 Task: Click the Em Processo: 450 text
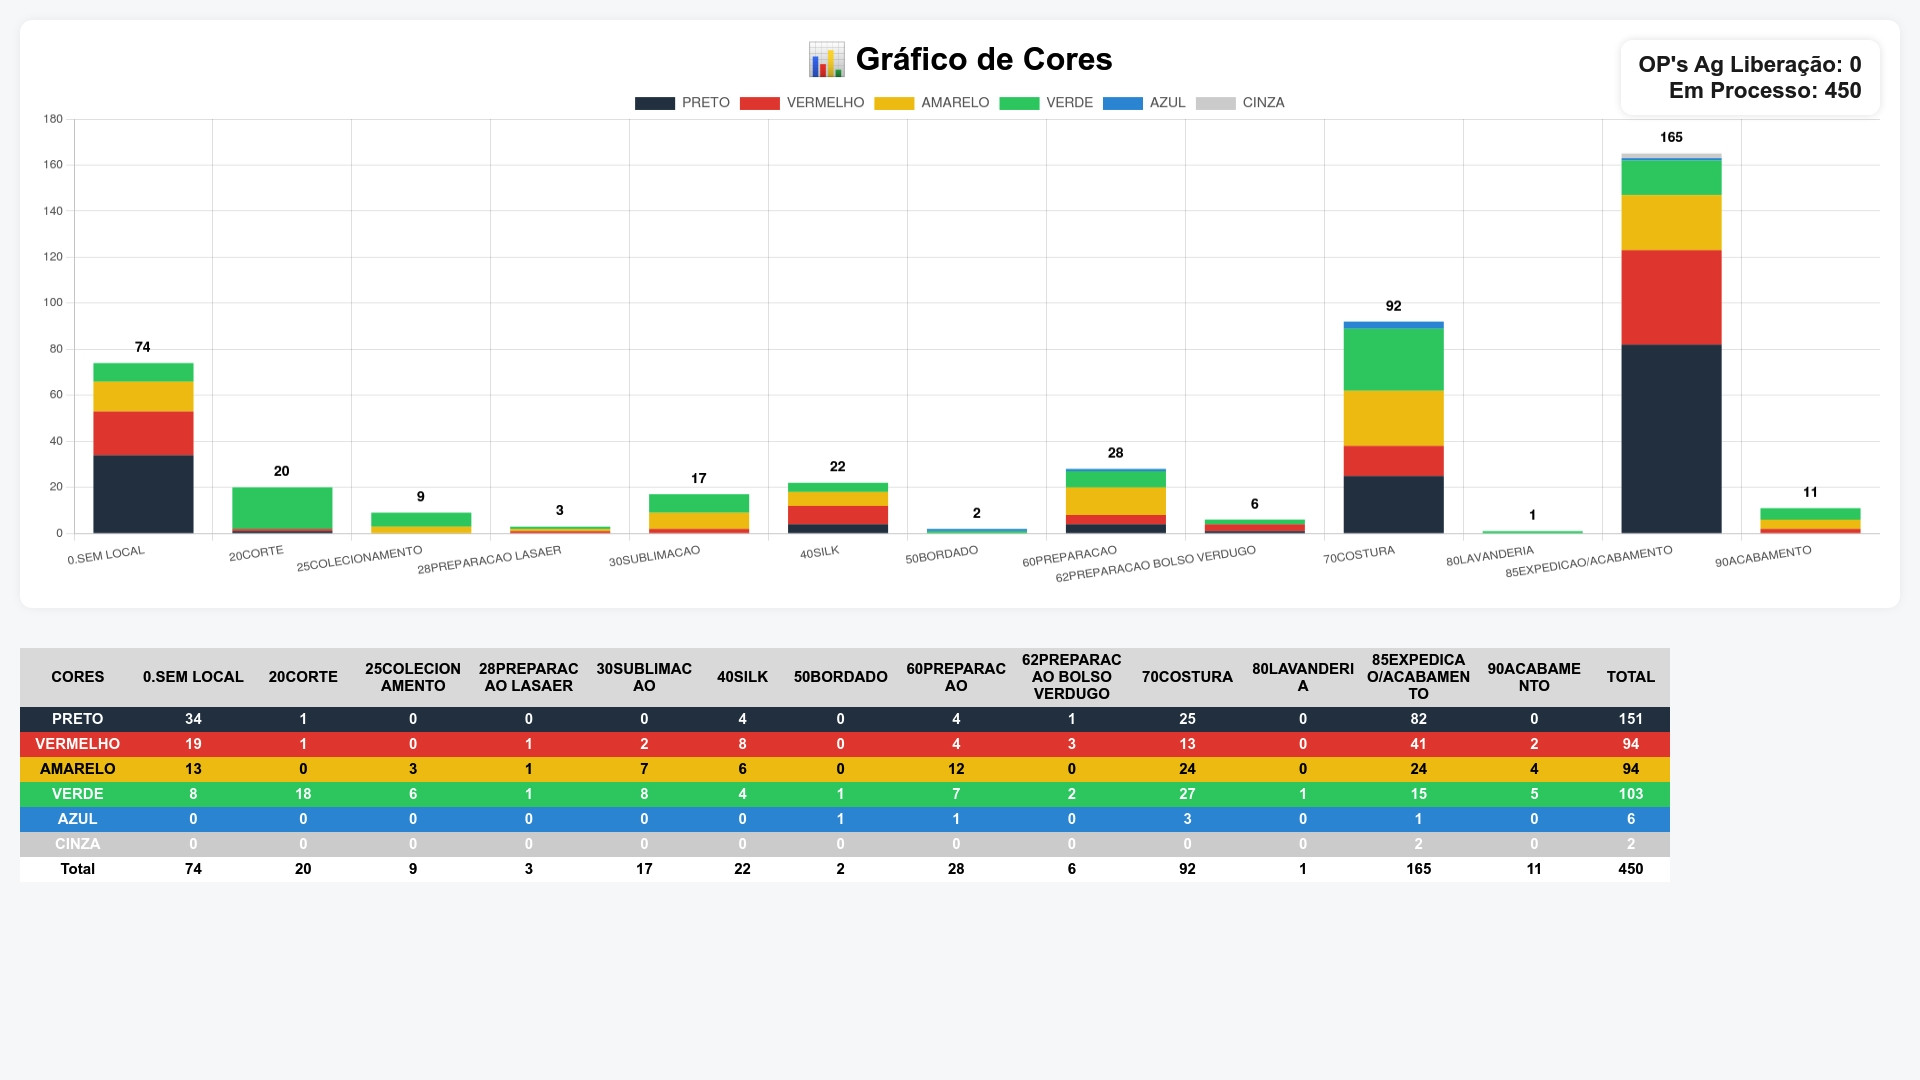pos(1764,91)
